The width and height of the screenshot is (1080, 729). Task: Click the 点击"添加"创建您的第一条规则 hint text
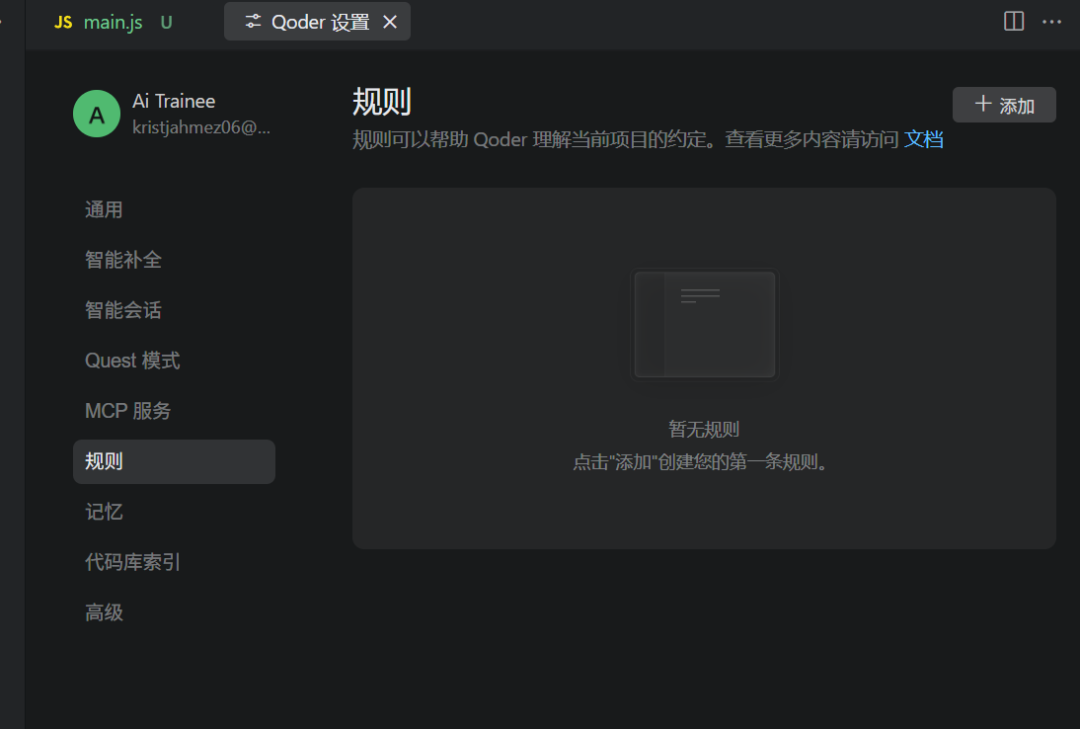[700, 462]
